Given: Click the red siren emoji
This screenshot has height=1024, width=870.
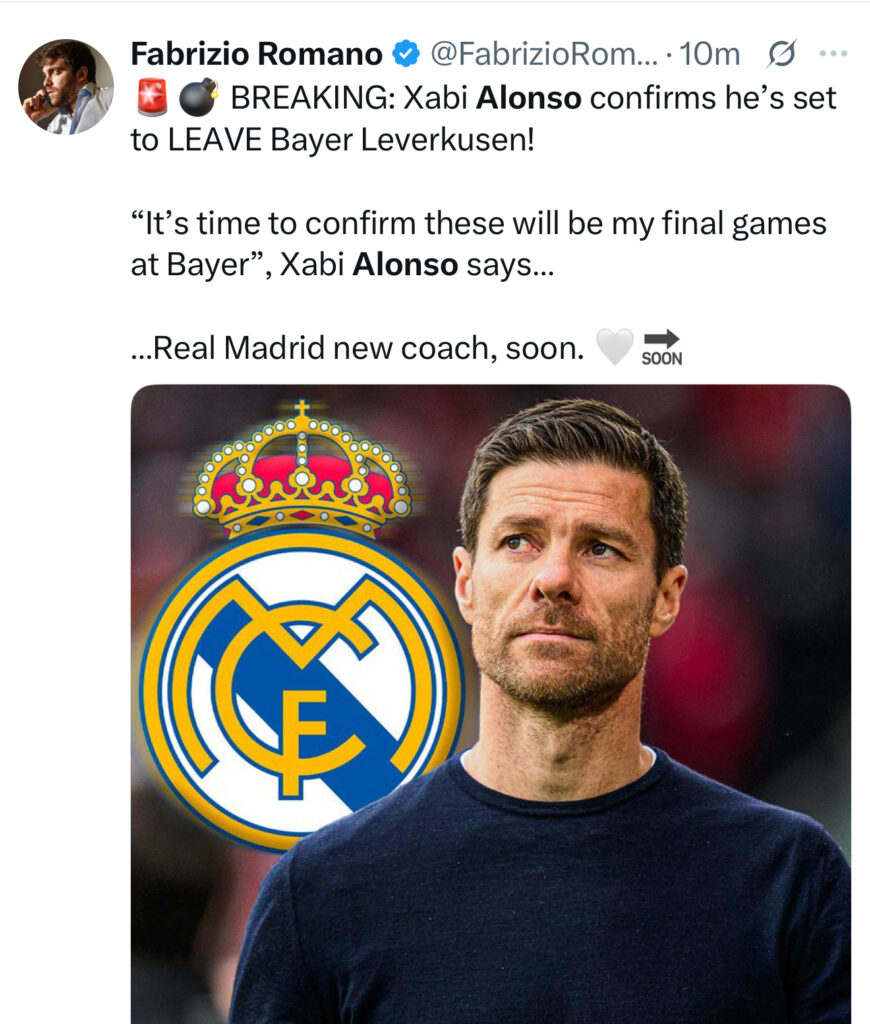Looking at the screenshot, I should 153,97.
